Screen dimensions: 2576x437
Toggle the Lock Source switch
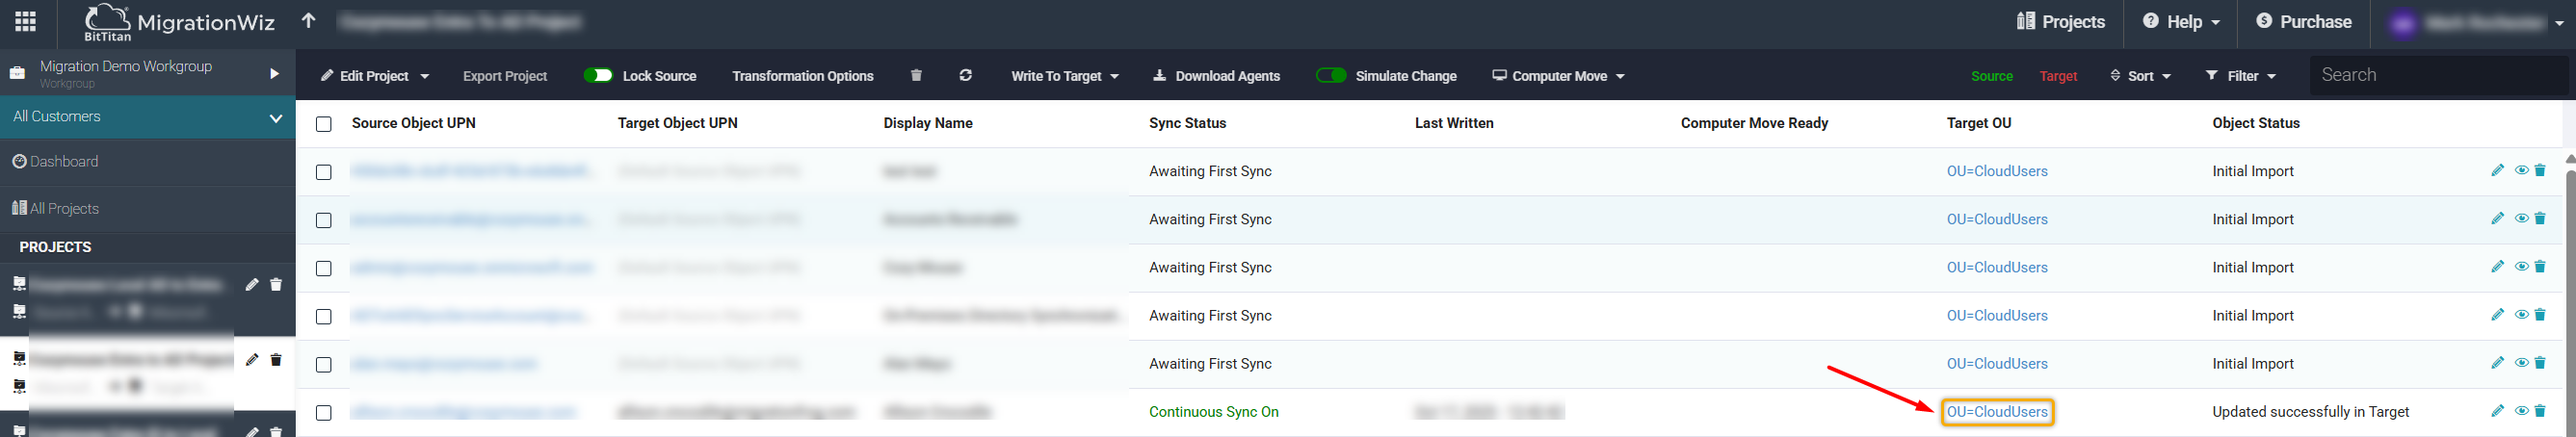pos(598,76)
